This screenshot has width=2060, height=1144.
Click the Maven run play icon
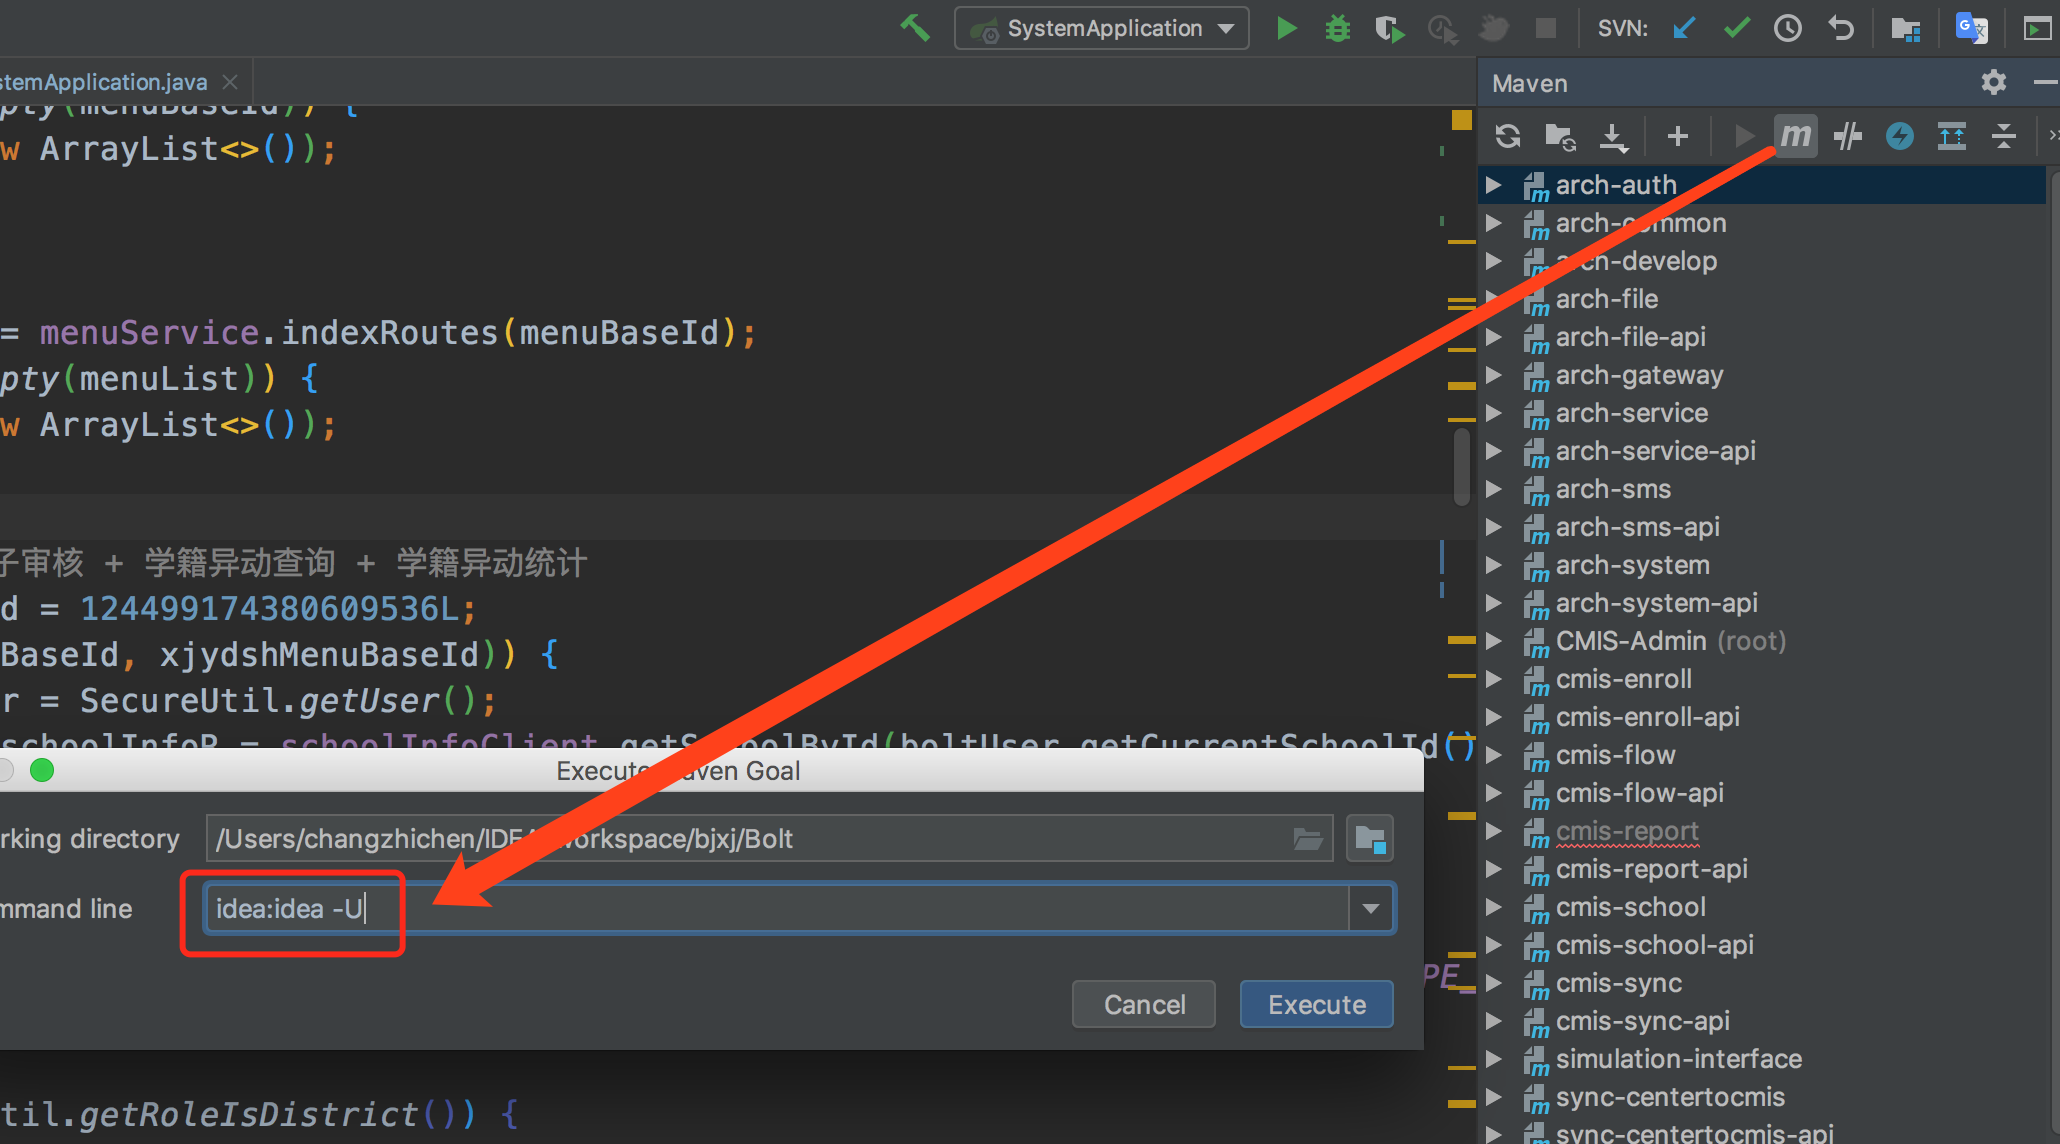tap(1744, 135)
